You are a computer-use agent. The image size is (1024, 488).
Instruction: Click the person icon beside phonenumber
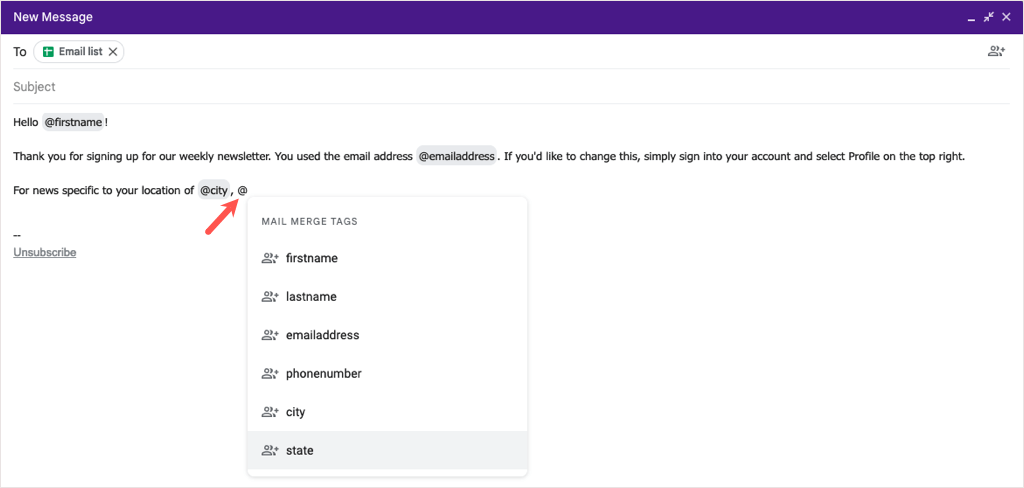pyautogui.click(x=269, y=374)
